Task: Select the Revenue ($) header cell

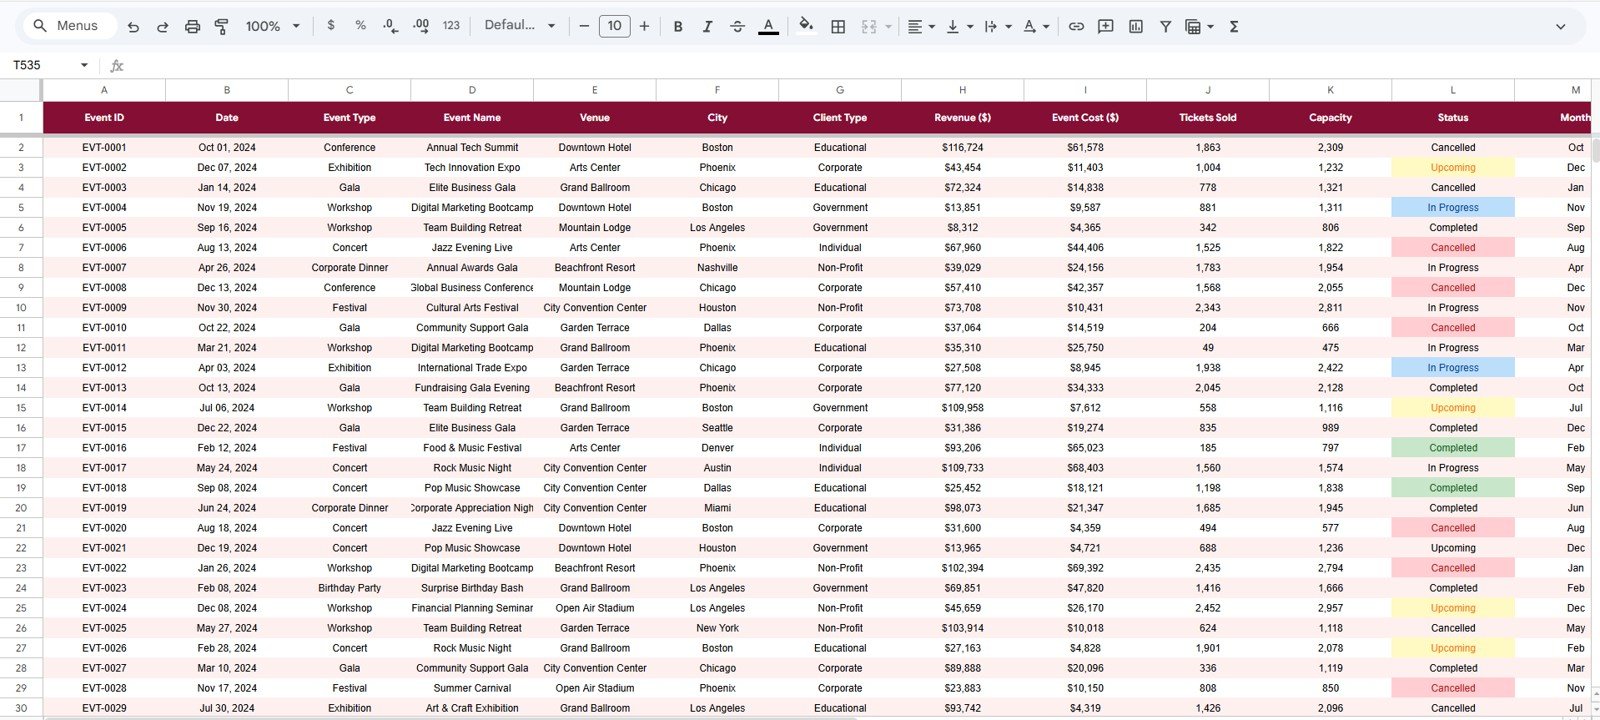Action: point(962,118)
